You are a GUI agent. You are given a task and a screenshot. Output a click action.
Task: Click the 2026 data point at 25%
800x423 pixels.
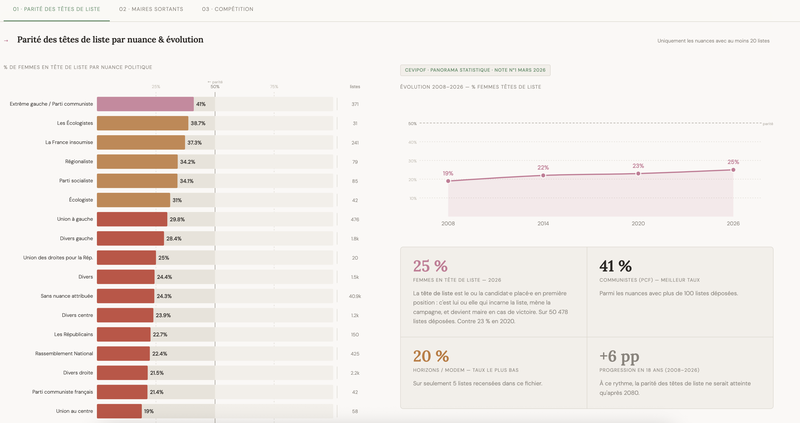coord(733,169)
